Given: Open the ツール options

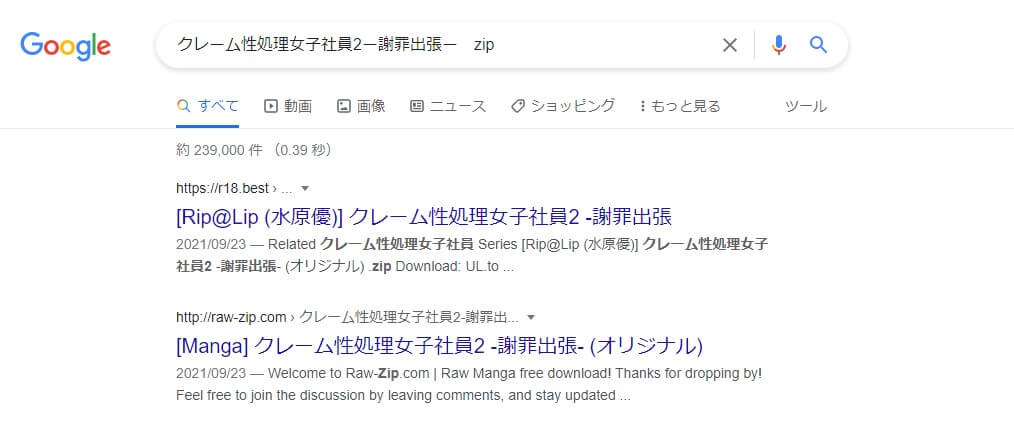Looking at the screenshot, I should tap(805, 106).
